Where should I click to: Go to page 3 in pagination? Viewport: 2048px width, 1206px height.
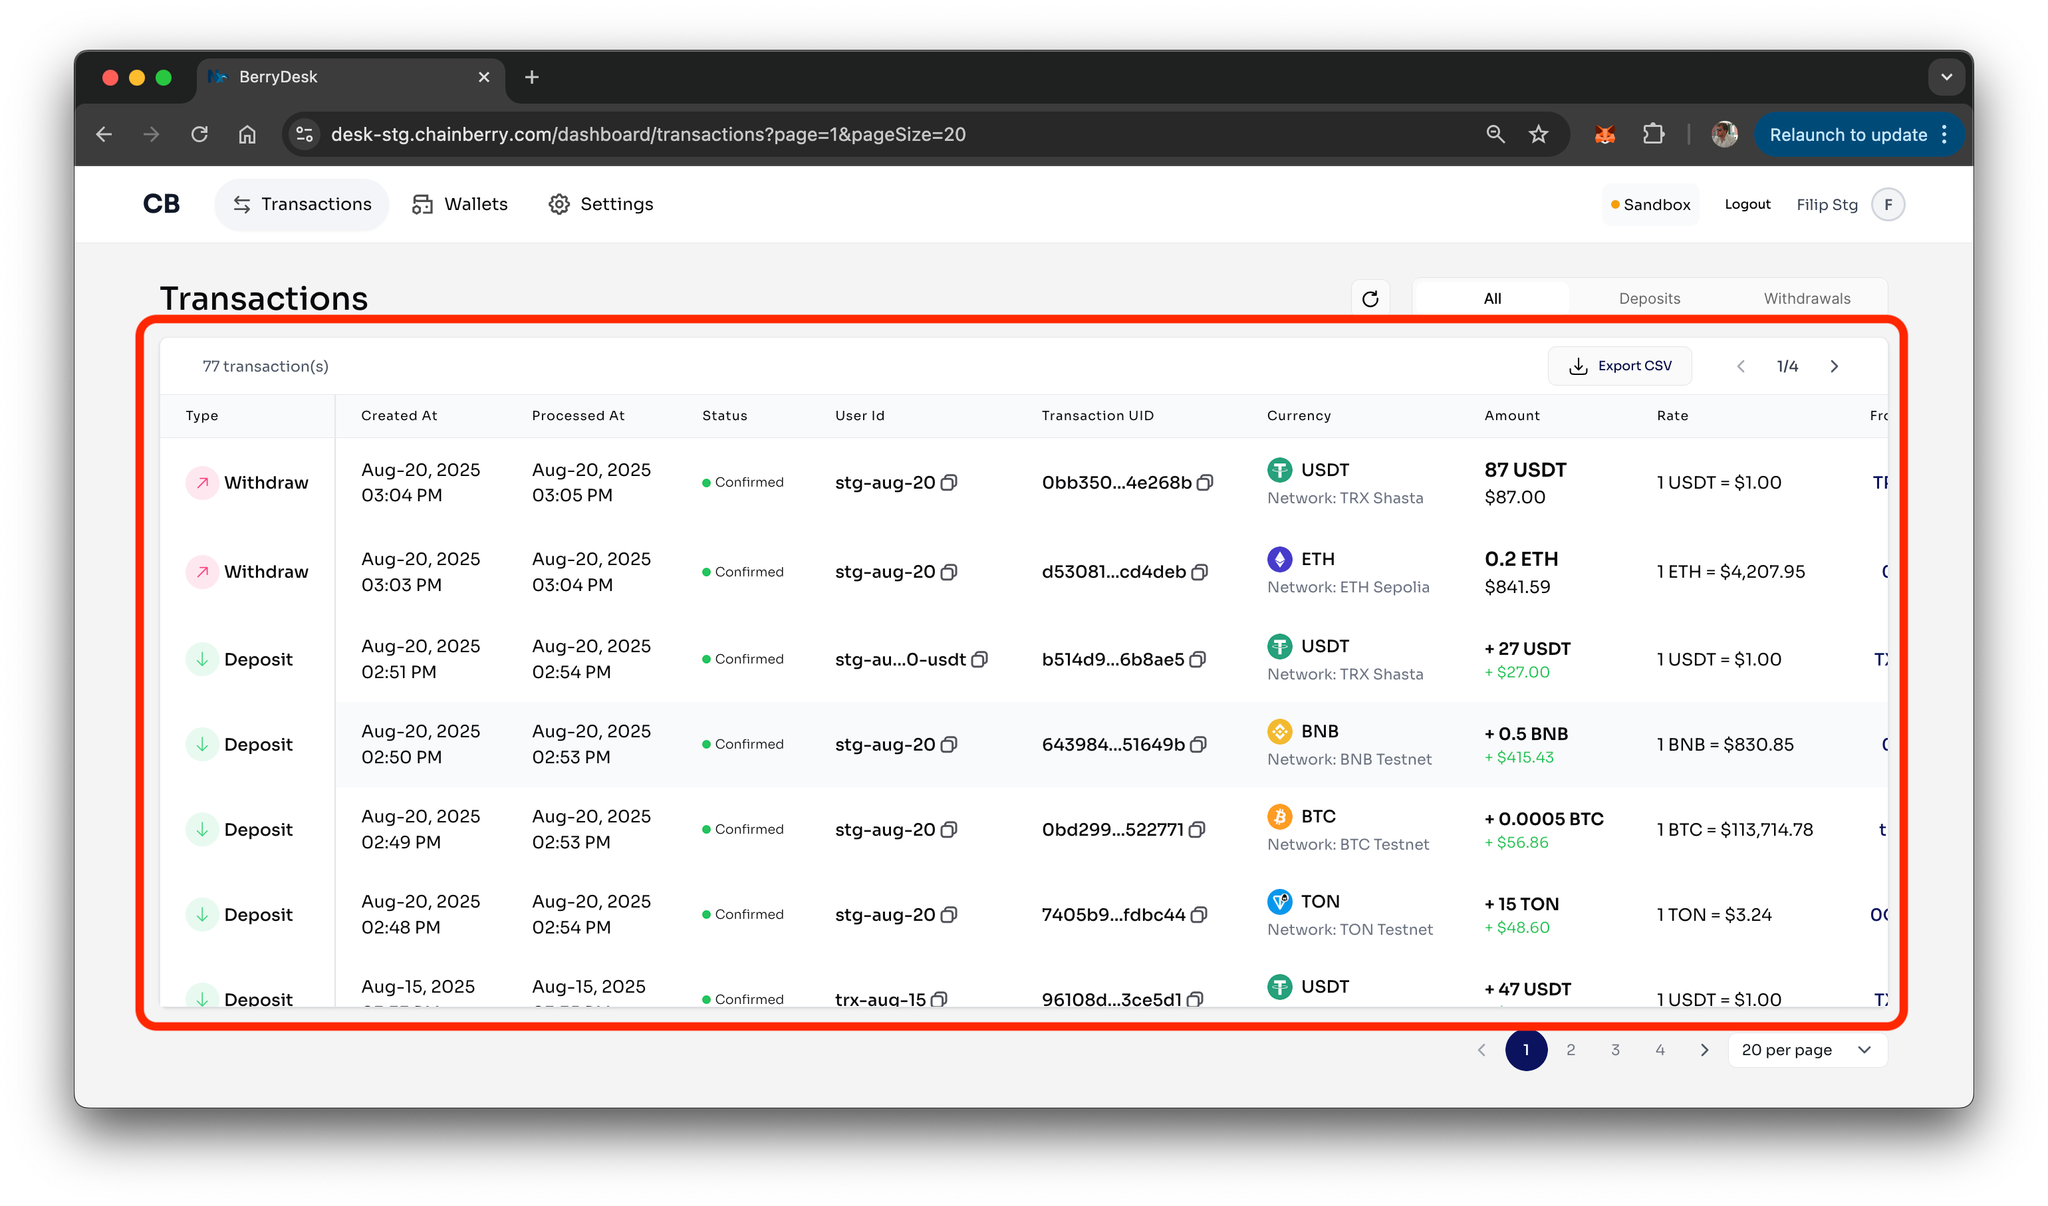click(1615, 1050)
